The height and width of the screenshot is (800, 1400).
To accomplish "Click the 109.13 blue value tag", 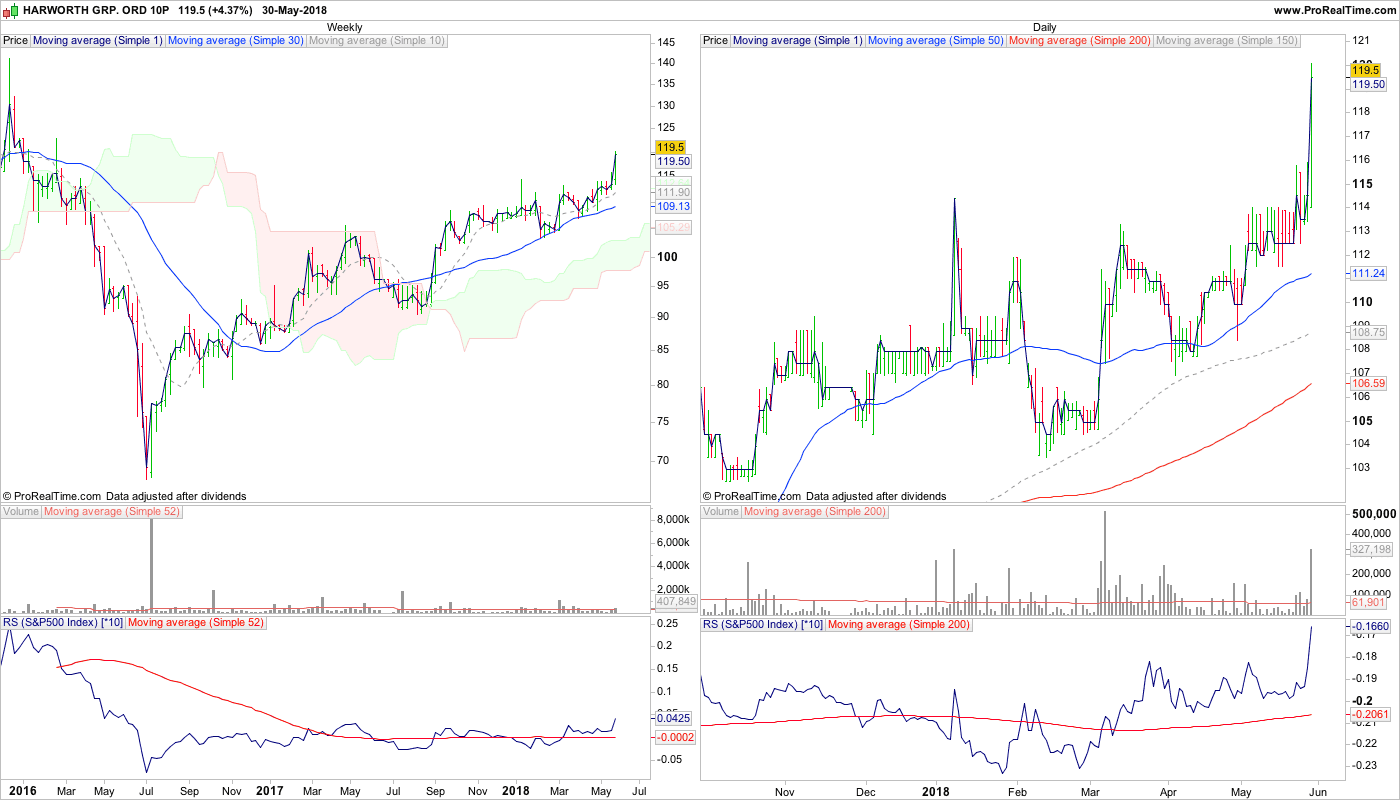I will tap(674, 206).
